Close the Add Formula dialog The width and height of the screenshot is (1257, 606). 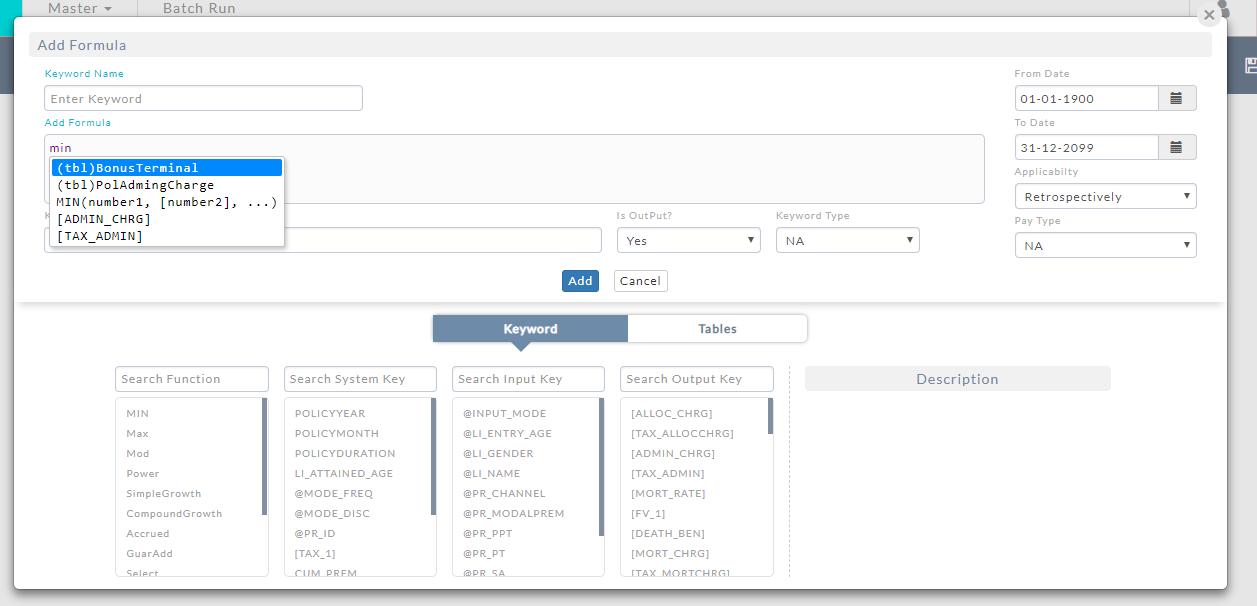(x=1209, y=15)
